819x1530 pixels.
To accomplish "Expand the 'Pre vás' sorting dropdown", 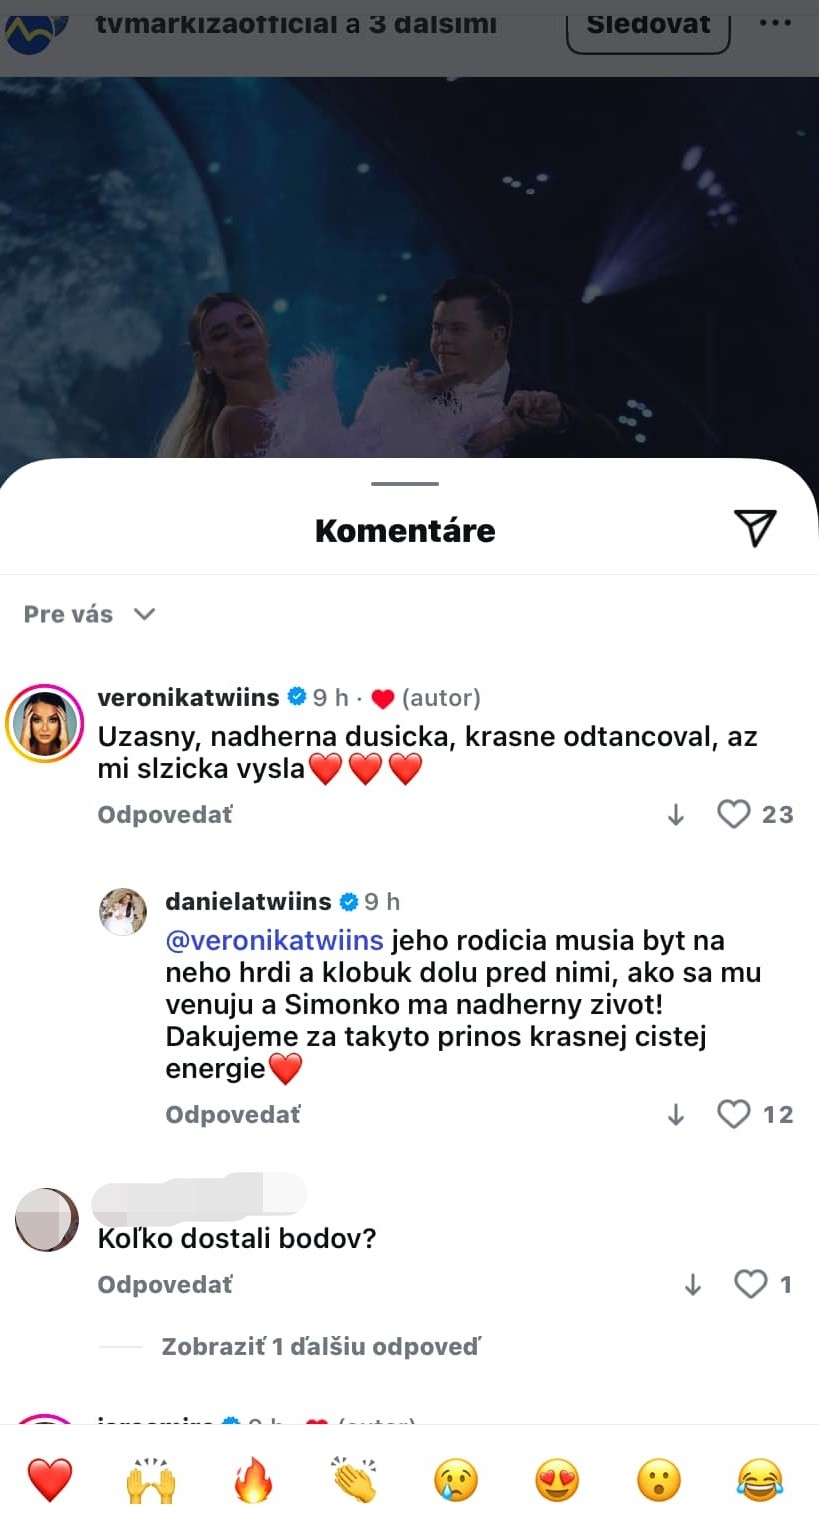I will [x=90, y=614].
